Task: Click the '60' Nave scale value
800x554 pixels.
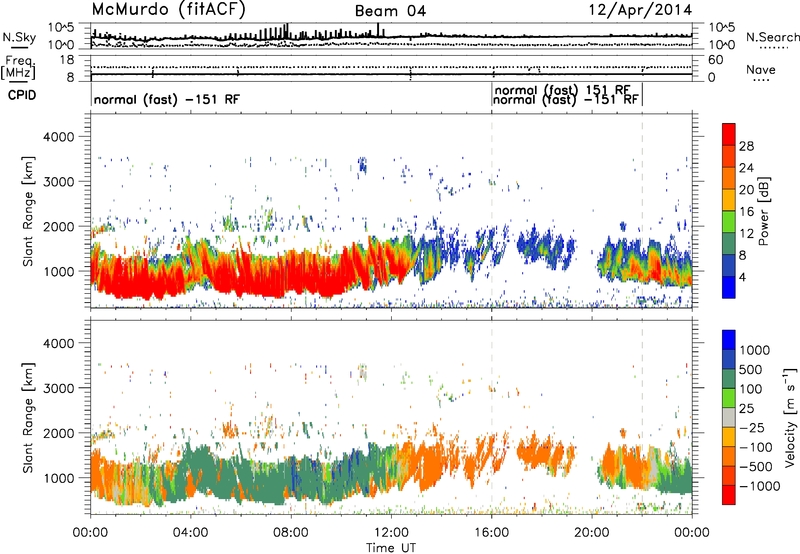Action: [715, 60]
